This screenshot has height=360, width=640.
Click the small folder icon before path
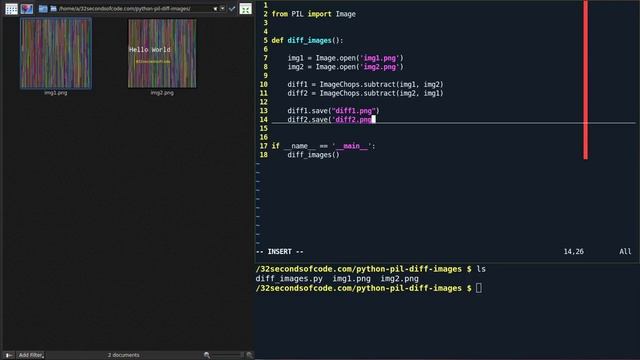pyautogui.click(x=53, y=8)
